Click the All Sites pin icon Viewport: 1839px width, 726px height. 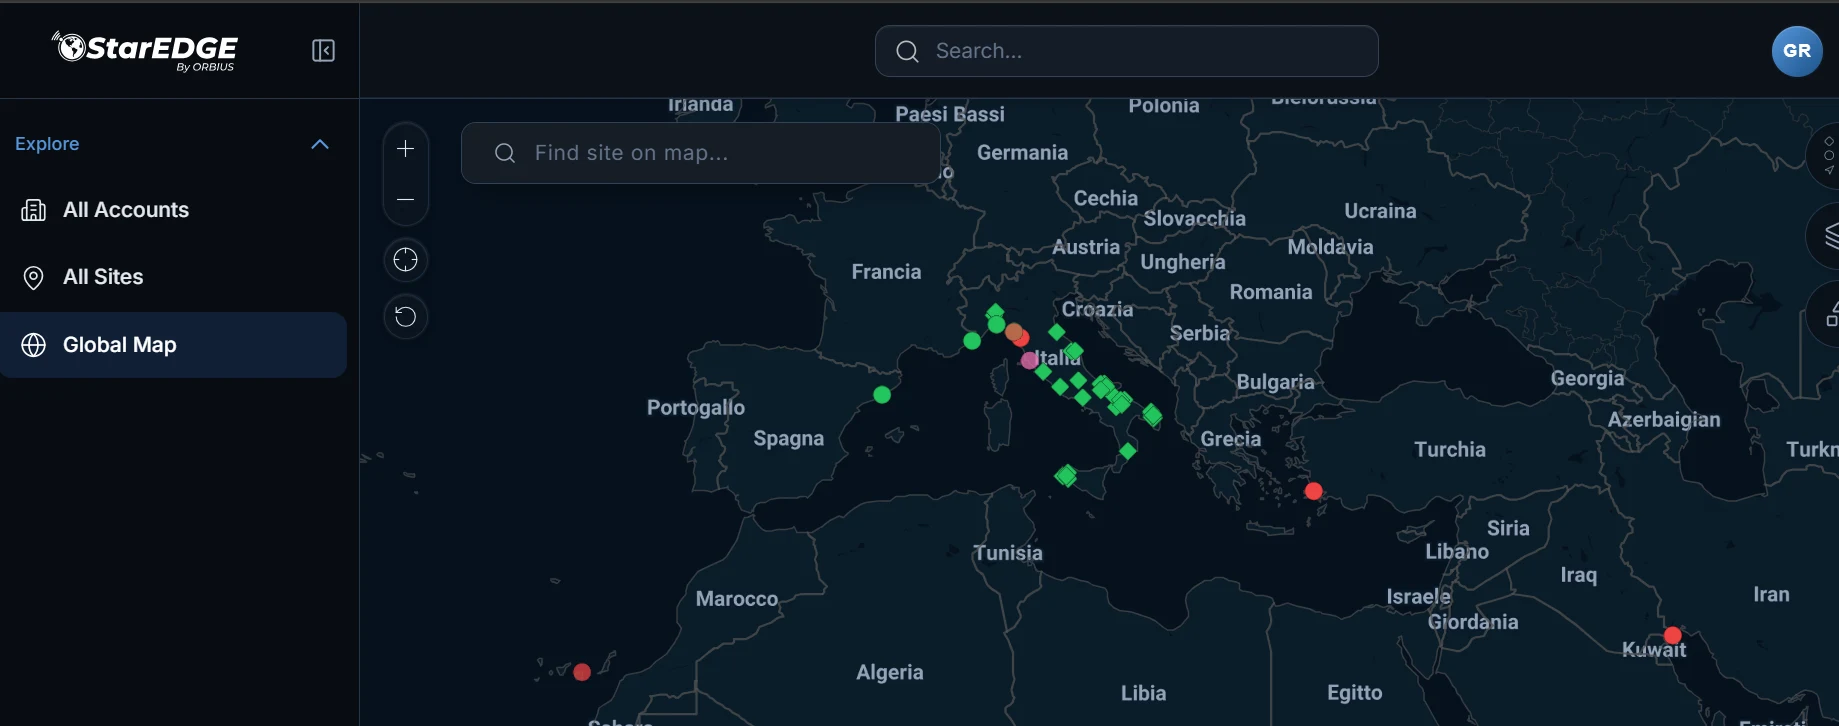pyautogui.click(x=34, y=277)
